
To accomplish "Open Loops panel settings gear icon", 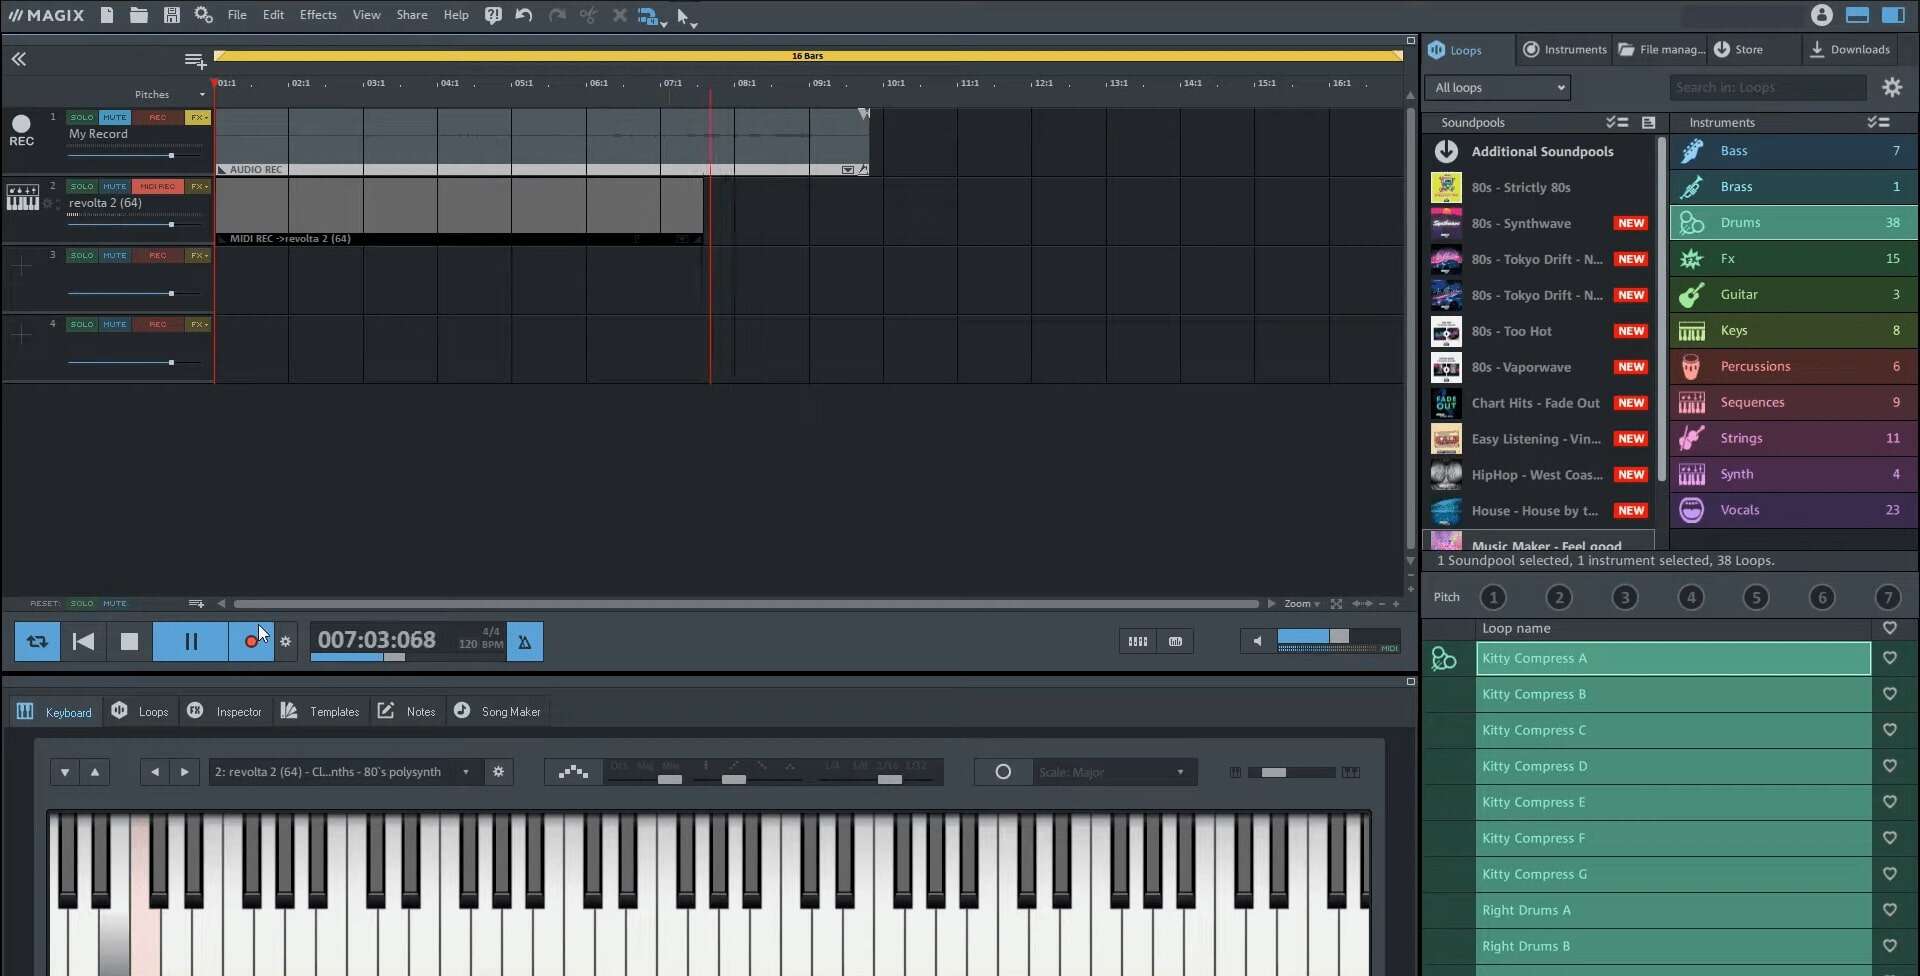I will tap(1893, 87).
